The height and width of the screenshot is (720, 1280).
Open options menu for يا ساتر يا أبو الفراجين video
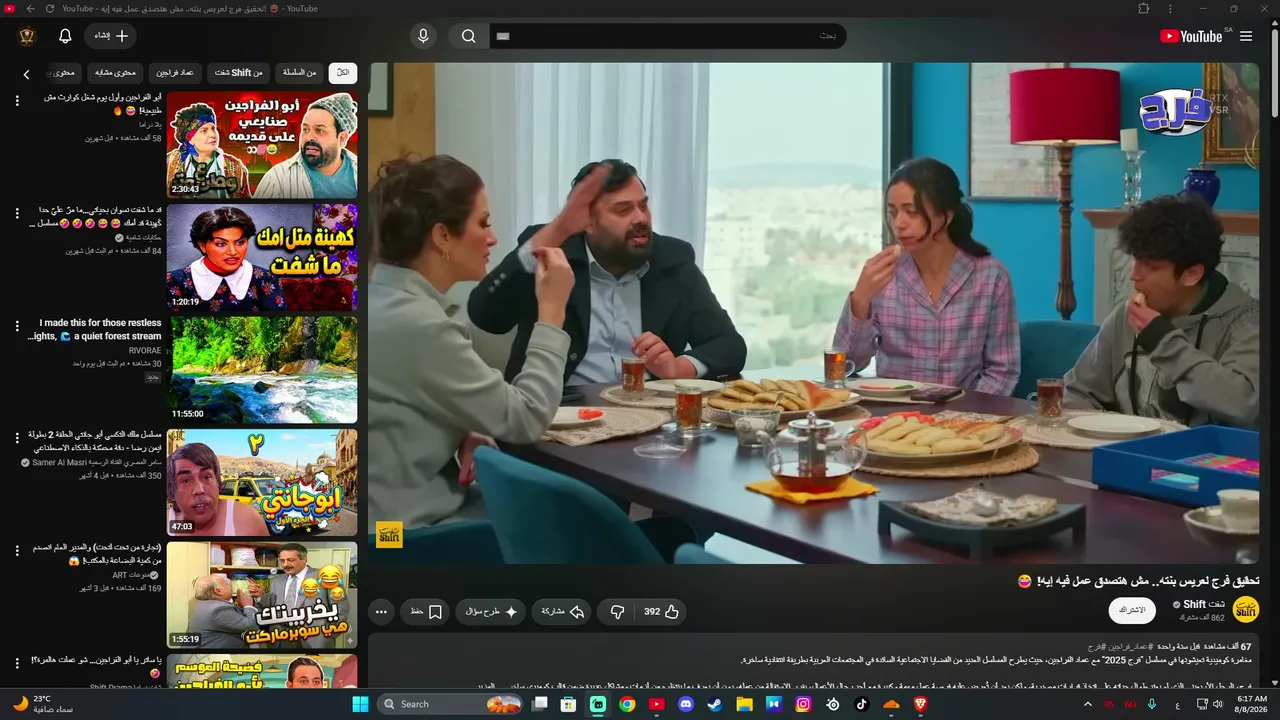(17, 663)
